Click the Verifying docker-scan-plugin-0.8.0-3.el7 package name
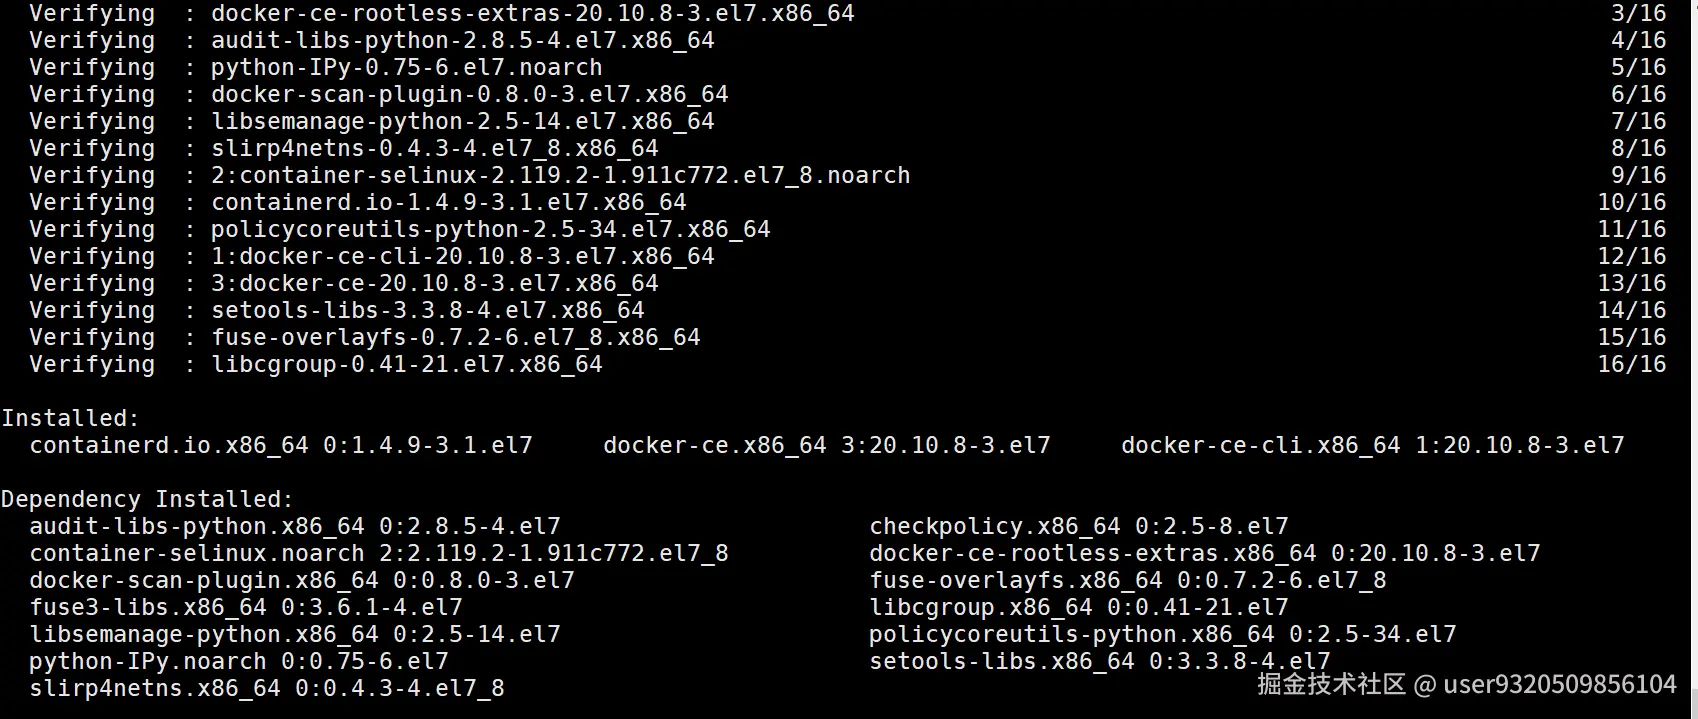 [469, 94]
